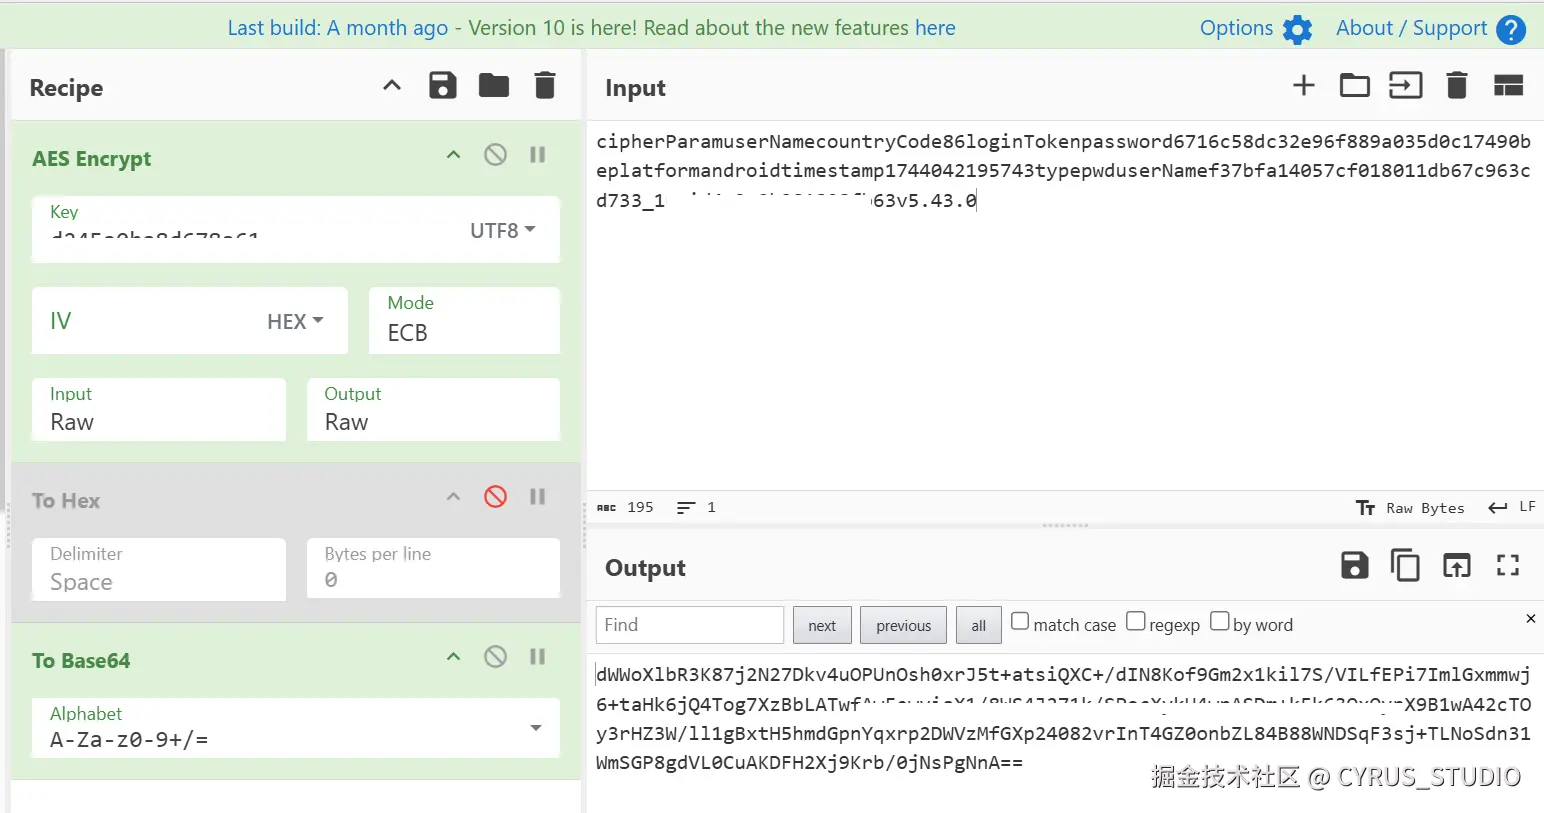The width and height of the screenshot is (1544, 813).
Task: Click the Find search field
Action: pos(690,625)
